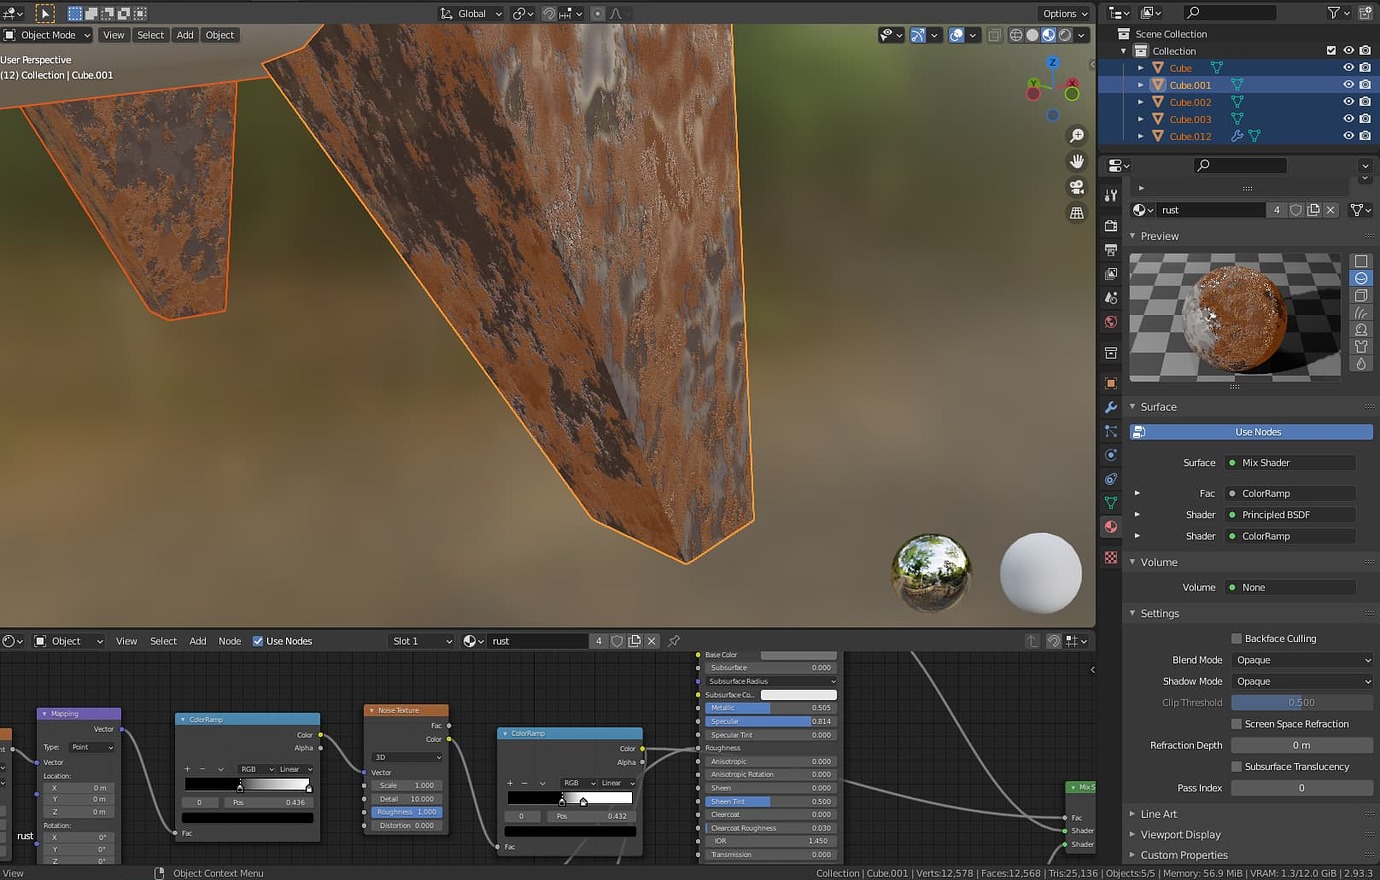Expand Cube.003 in the outliner
Viewport: 1380px width, 880px height.
tap(1141, 119)
